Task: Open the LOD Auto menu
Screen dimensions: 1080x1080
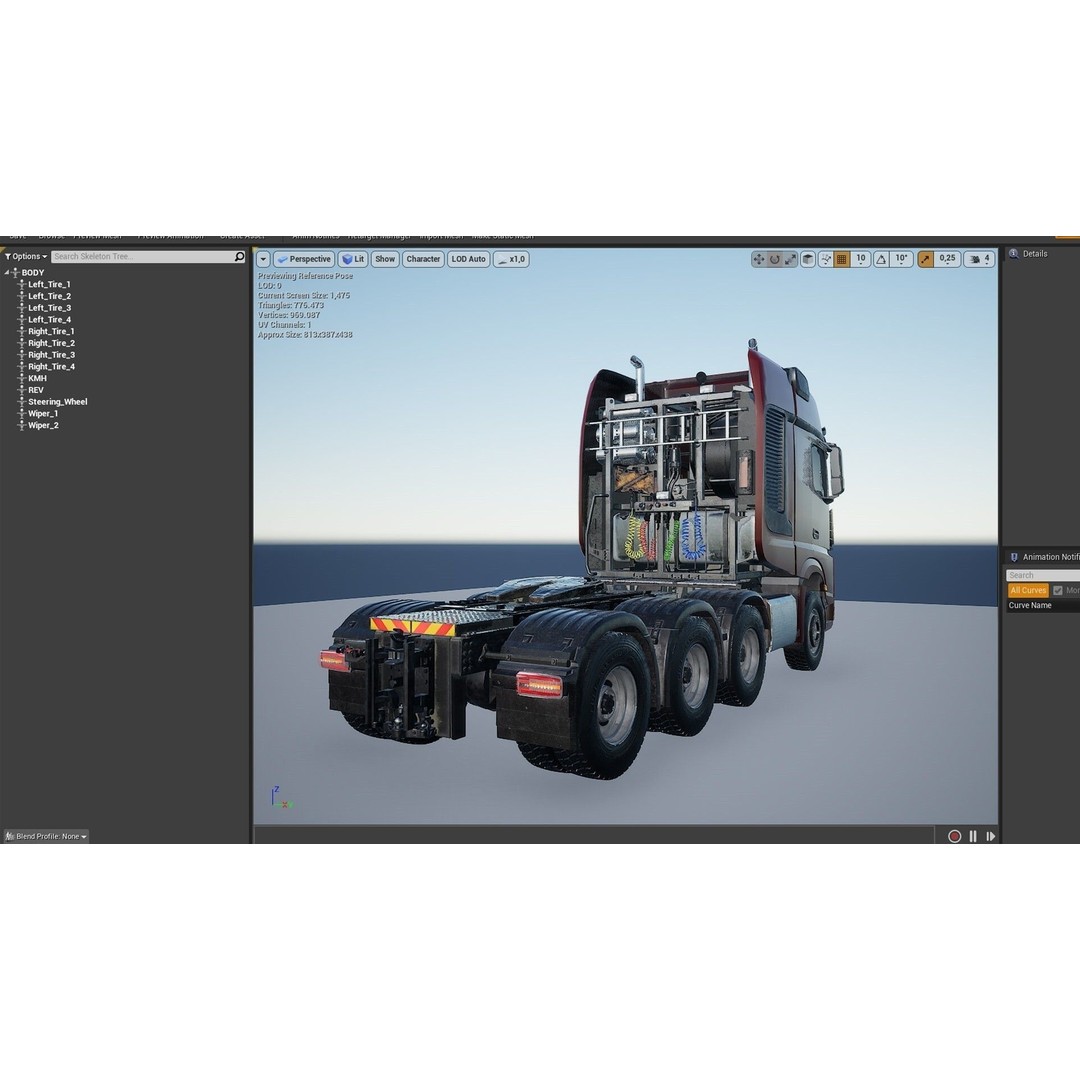Action: (468, 259)
